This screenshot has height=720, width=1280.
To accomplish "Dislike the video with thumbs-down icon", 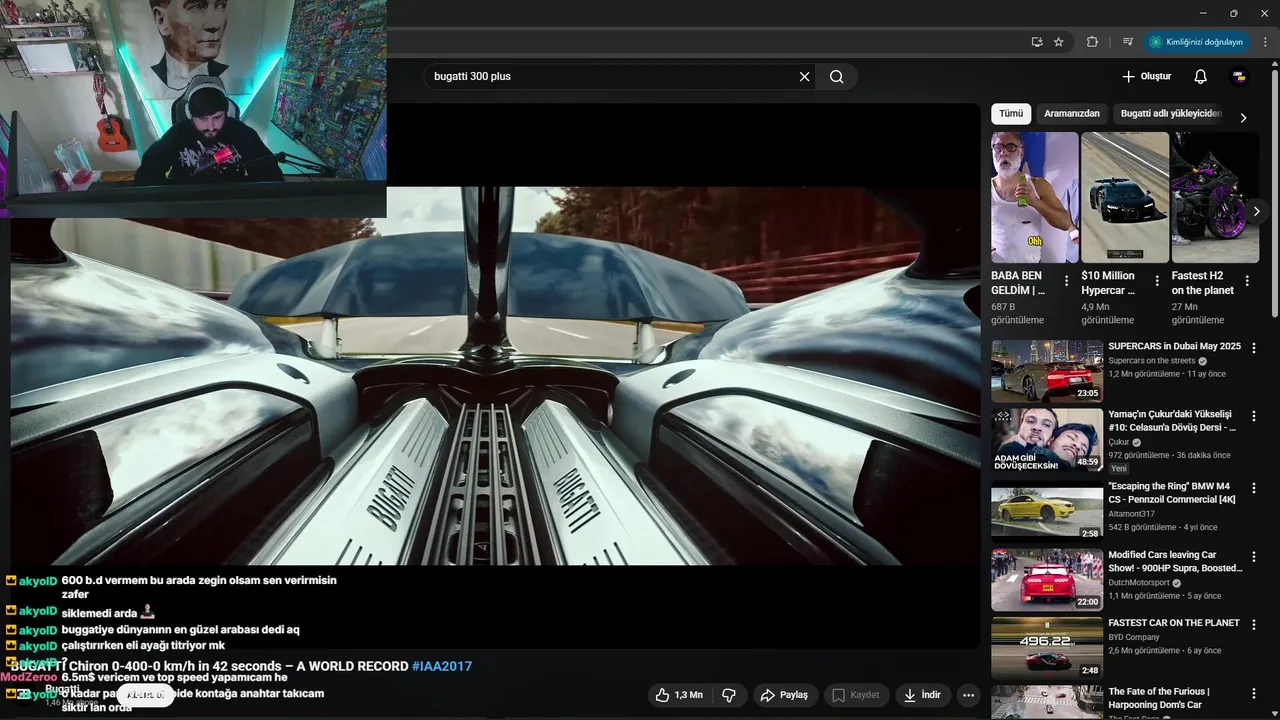I will [x=729, y=695].
